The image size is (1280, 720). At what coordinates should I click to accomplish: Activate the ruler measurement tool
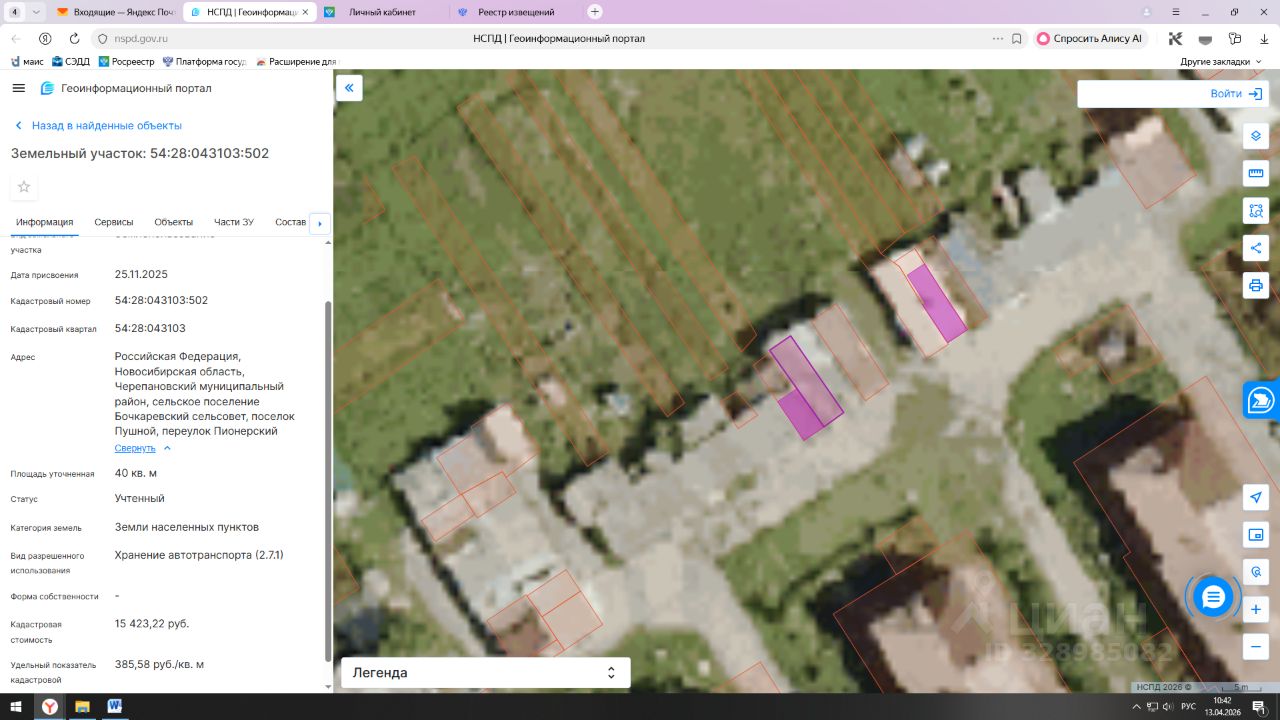[x=1256, y=174]
